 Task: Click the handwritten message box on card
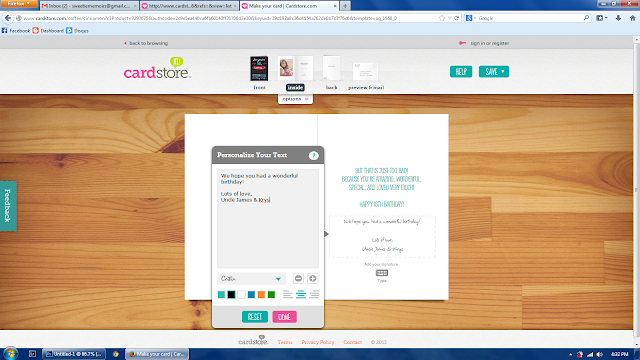point(382,237)
